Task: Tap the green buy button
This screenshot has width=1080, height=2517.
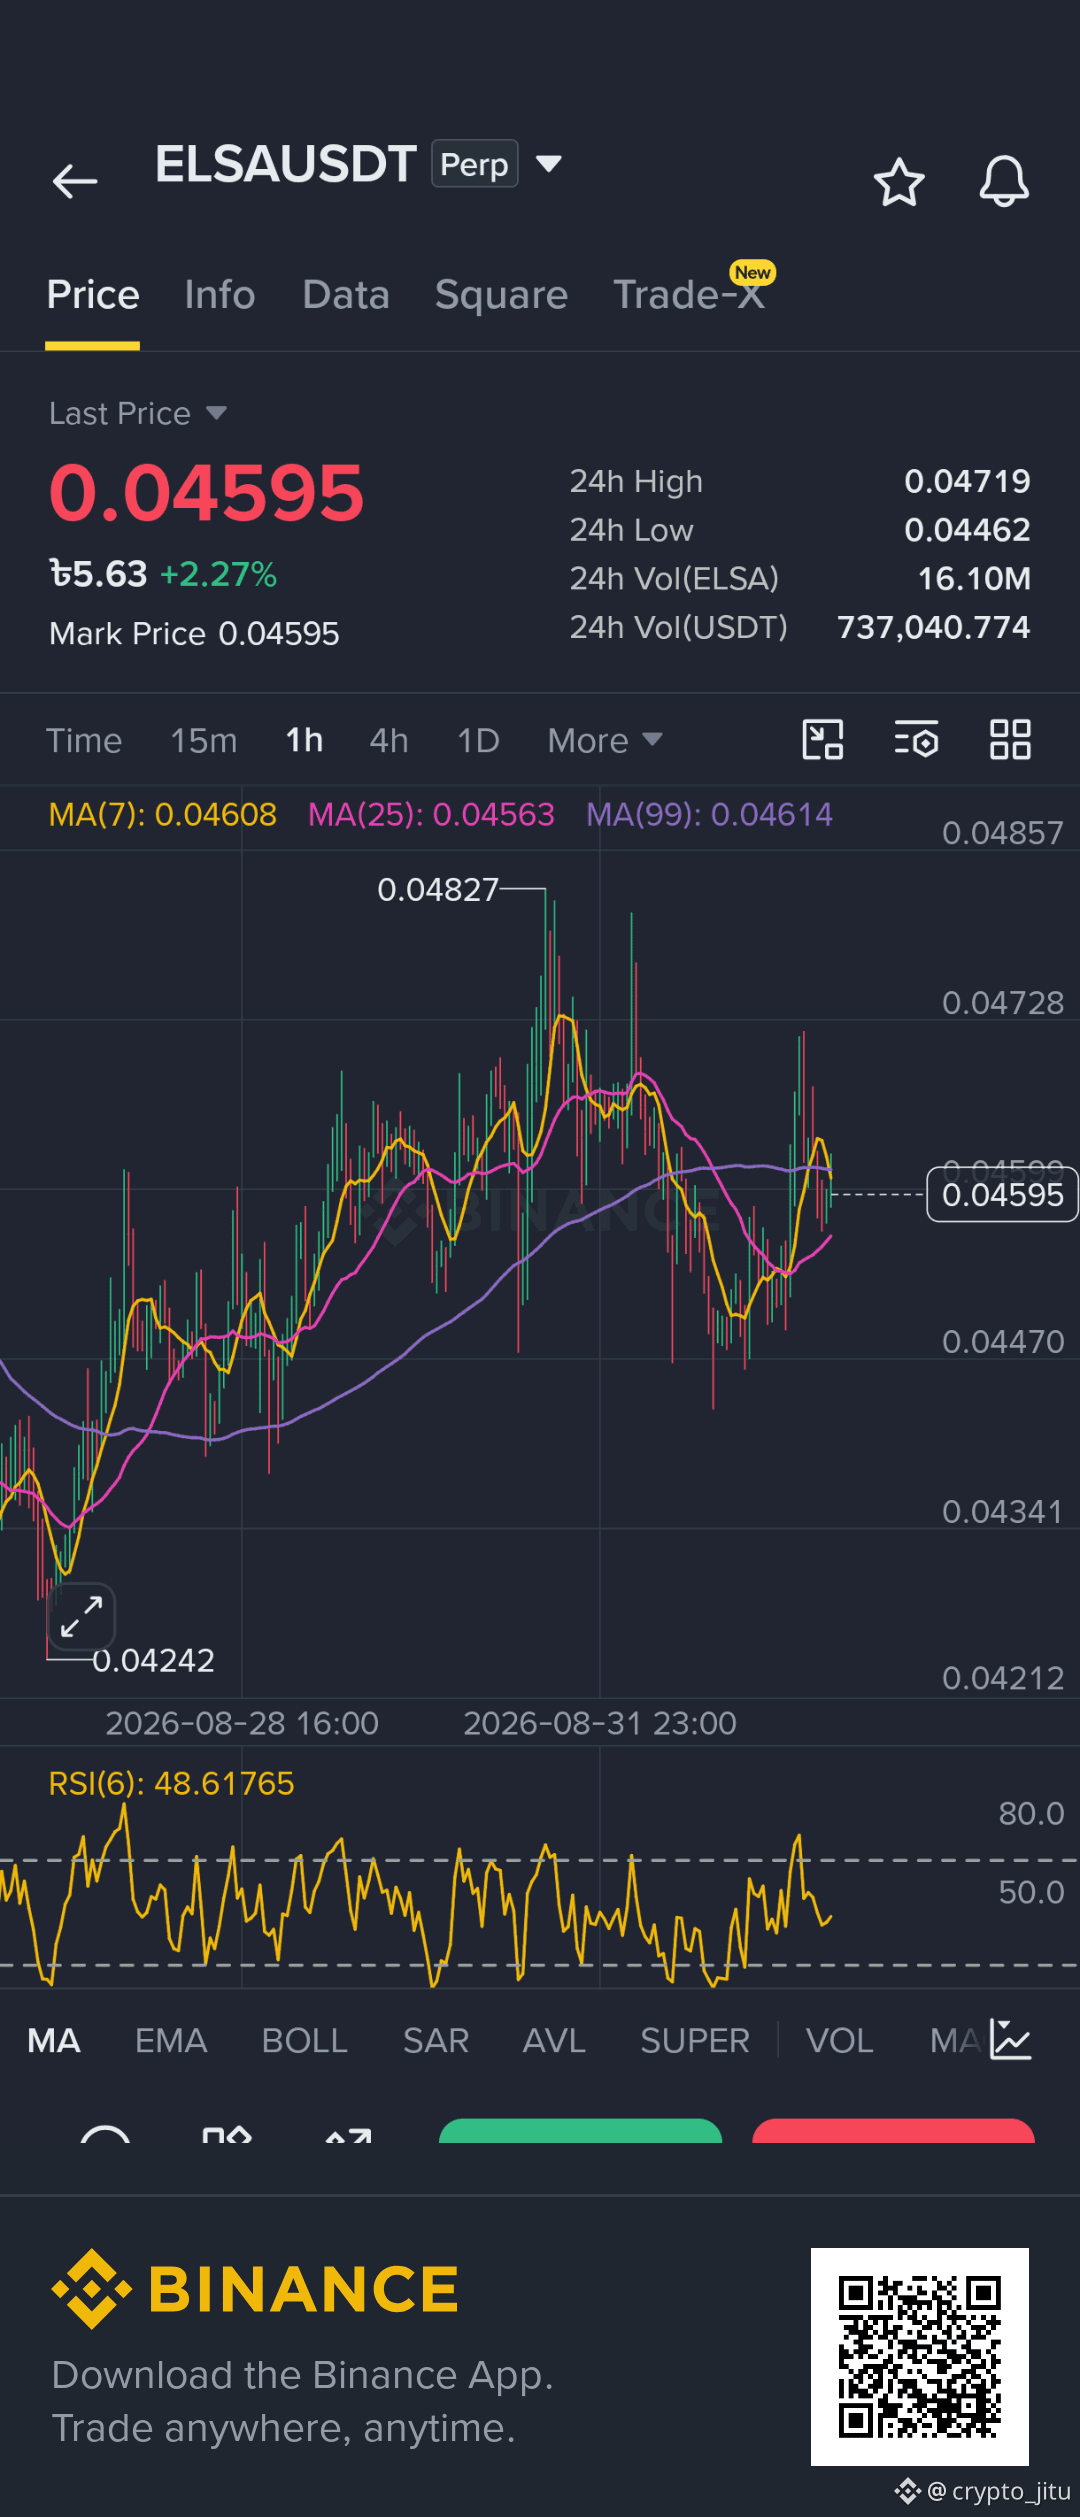Action: [580, 2131]
